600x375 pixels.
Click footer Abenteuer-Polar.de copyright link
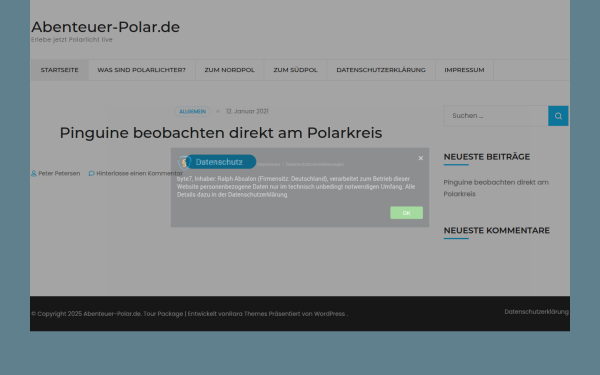[112, 314]
